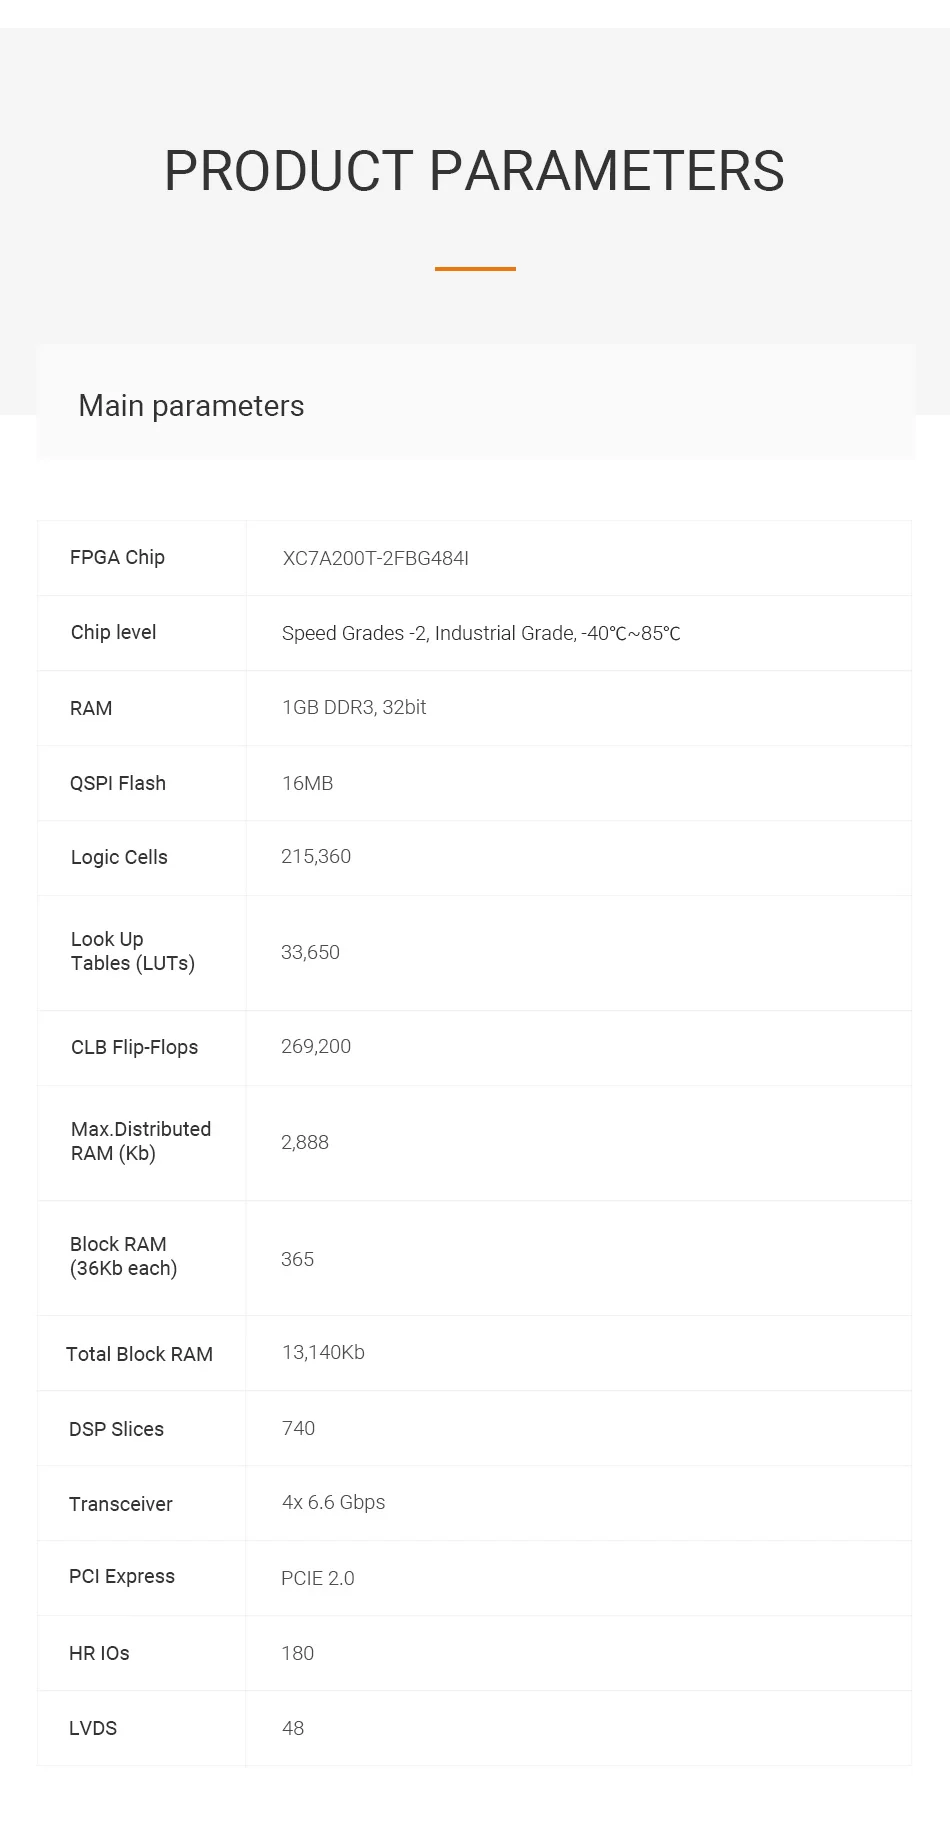The height and width of the screenshot is (1822, 950).
Task: Click the Logic Cells value 215,360
Action: point(316,857)
